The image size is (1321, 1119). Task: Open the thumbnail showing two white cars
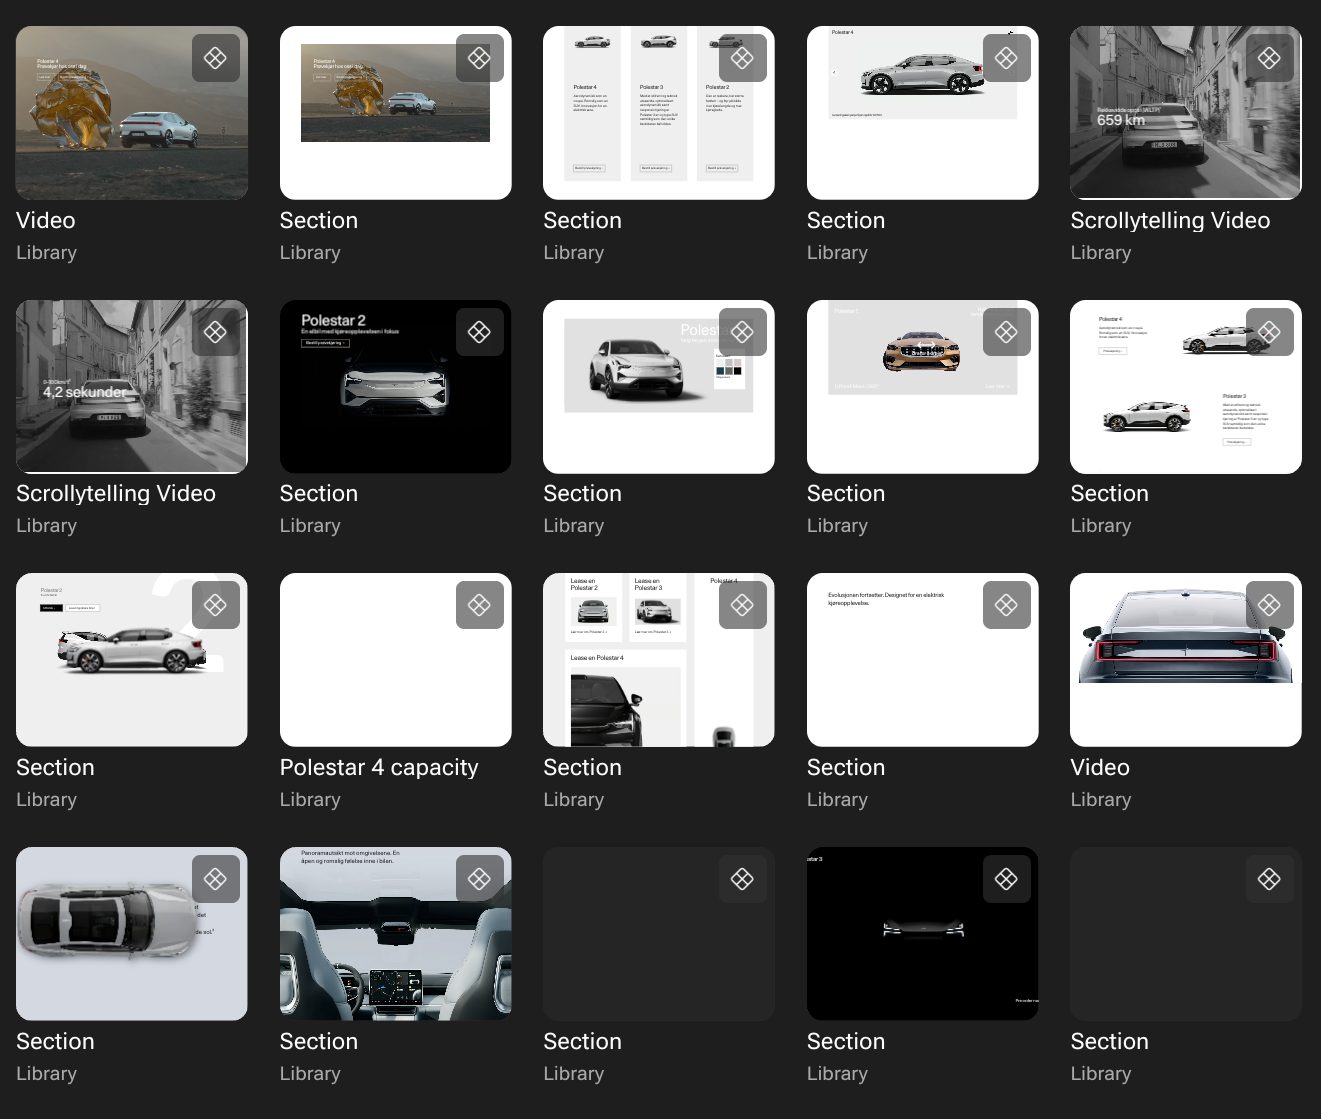[x=1186, y=386]
